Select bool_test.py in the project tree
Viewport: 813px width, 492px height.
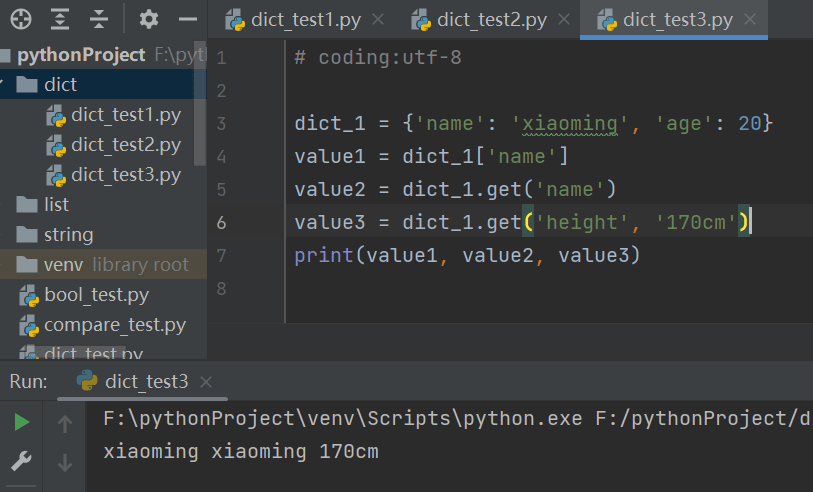tap(96, 295)
